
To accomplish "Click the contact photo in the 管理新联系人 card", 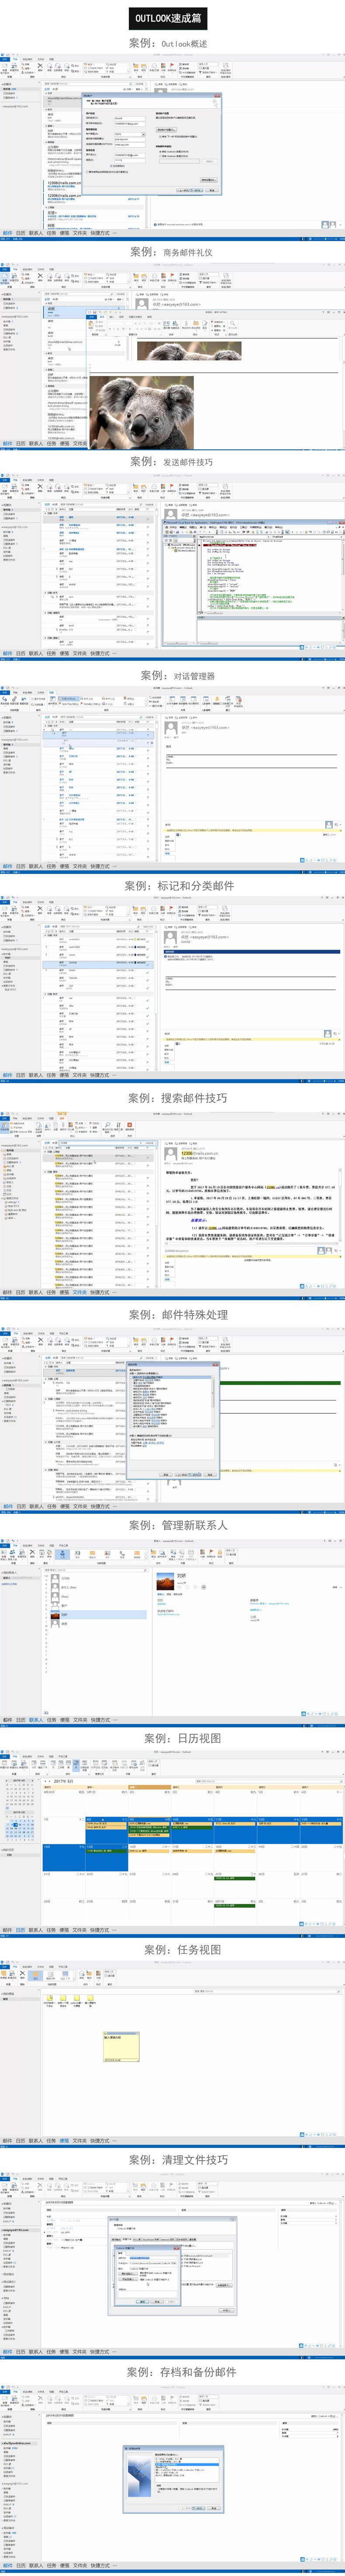I will point(165,1581).
